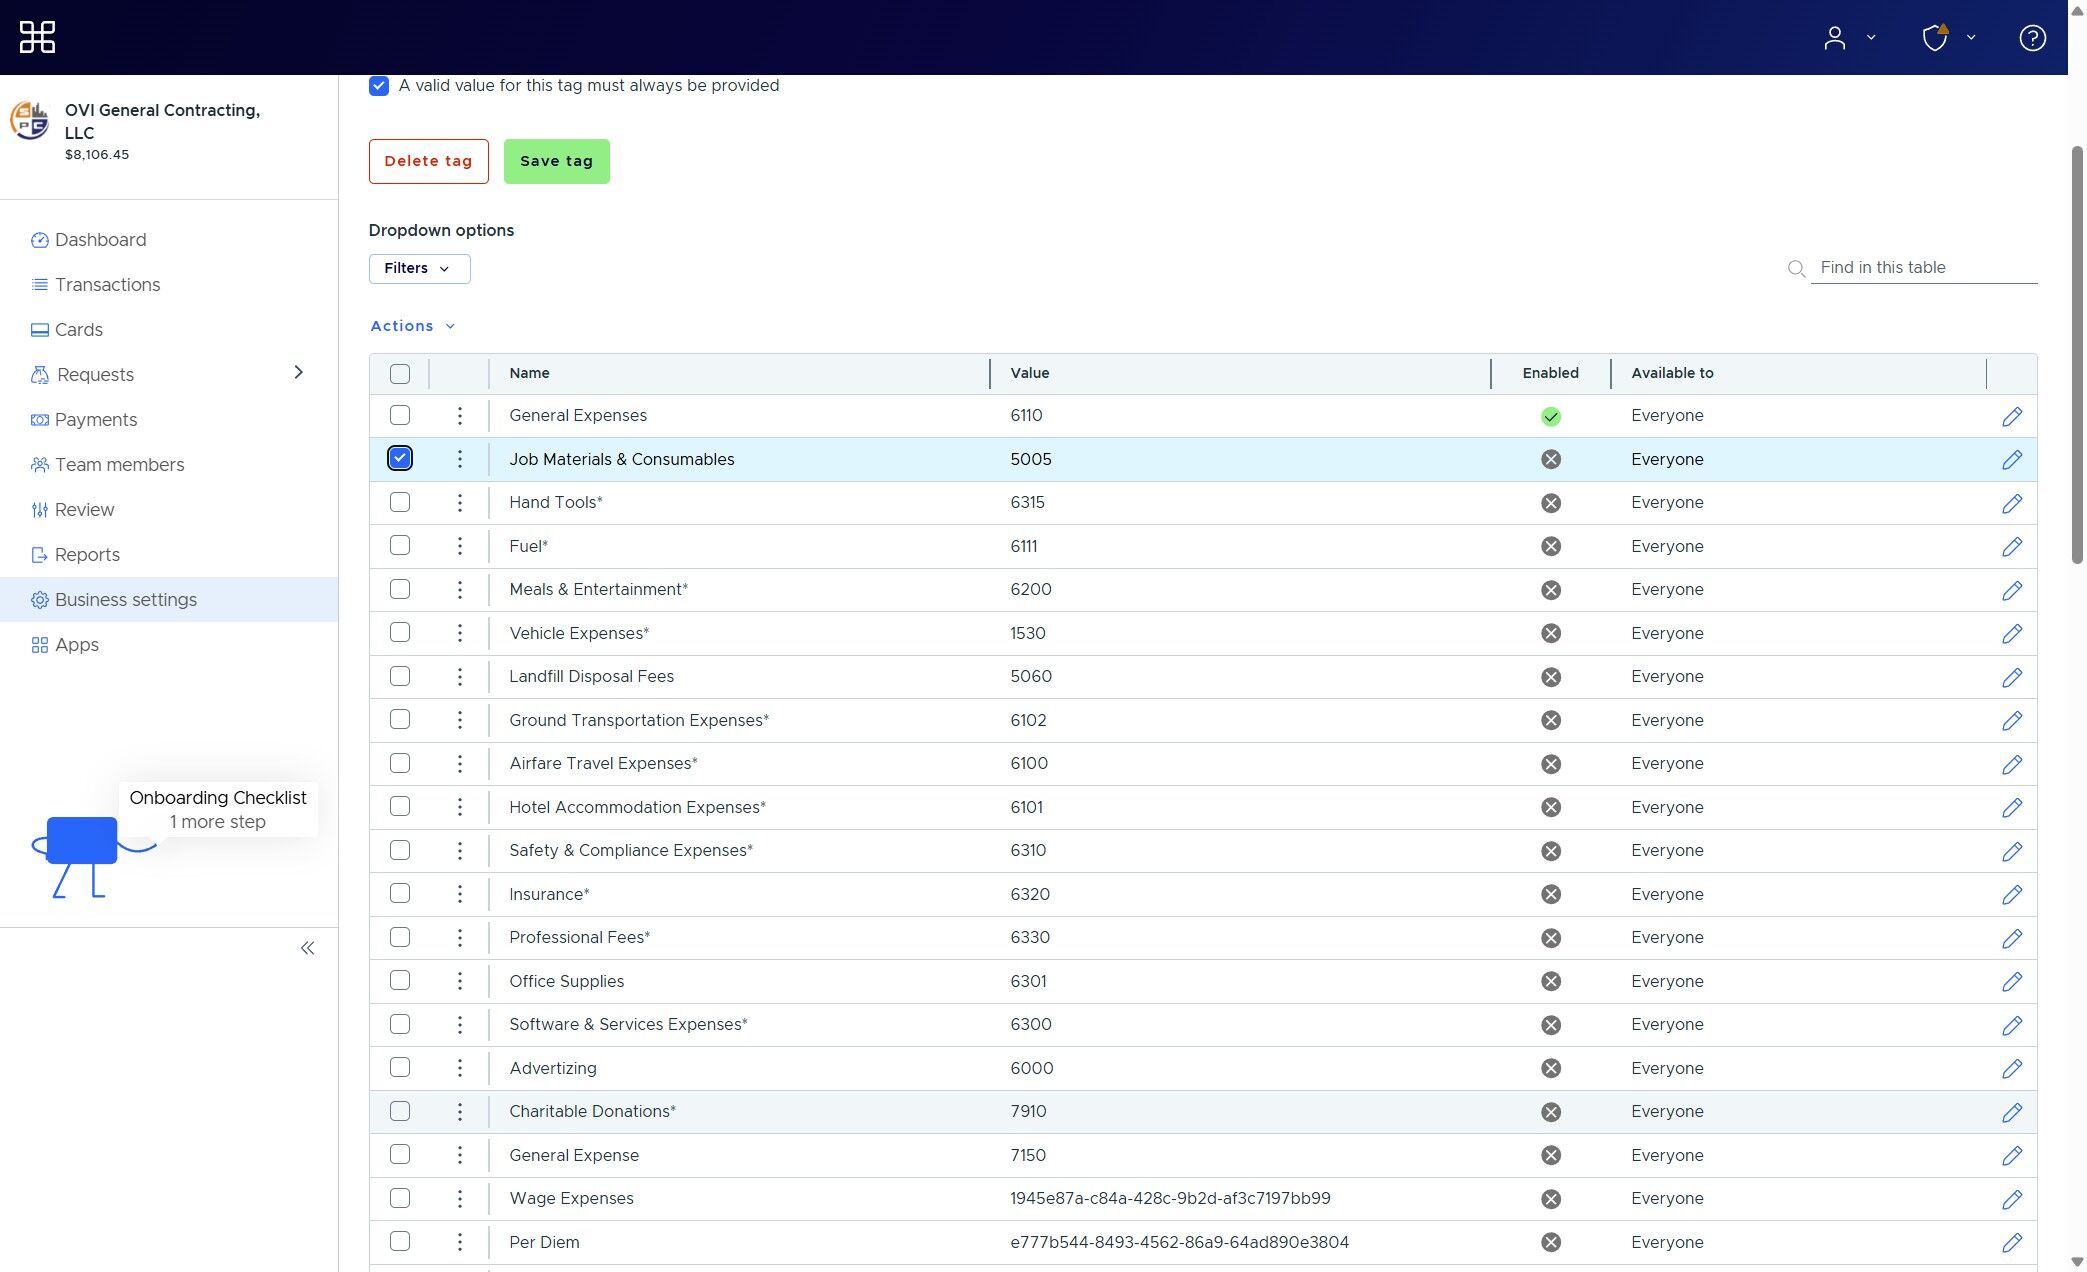Toggle the select-all checkbox in table header
Screen dimensions: 2087x1272
(400, 374)
